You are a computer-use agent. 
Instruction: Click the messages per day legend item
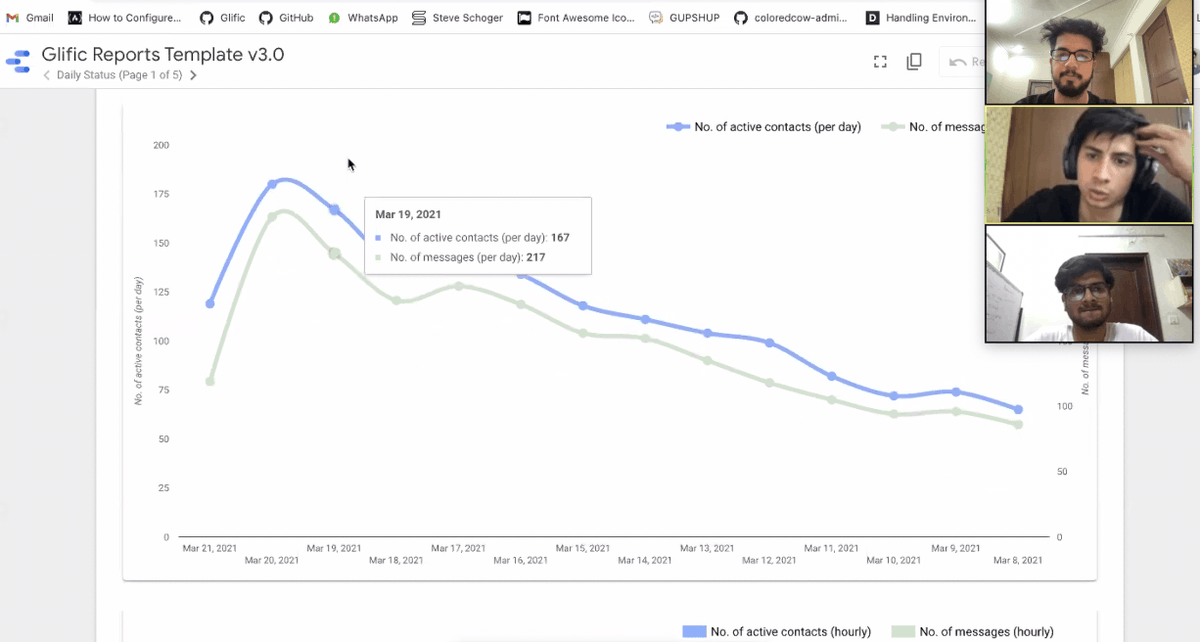coord(933,127)
